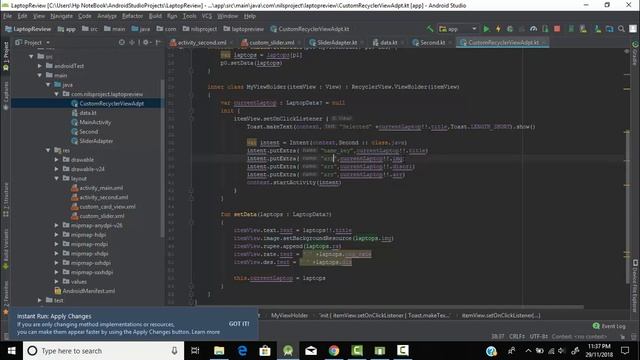
Task: Open File Explorer from taskbar
Action: tap(219, 351)
